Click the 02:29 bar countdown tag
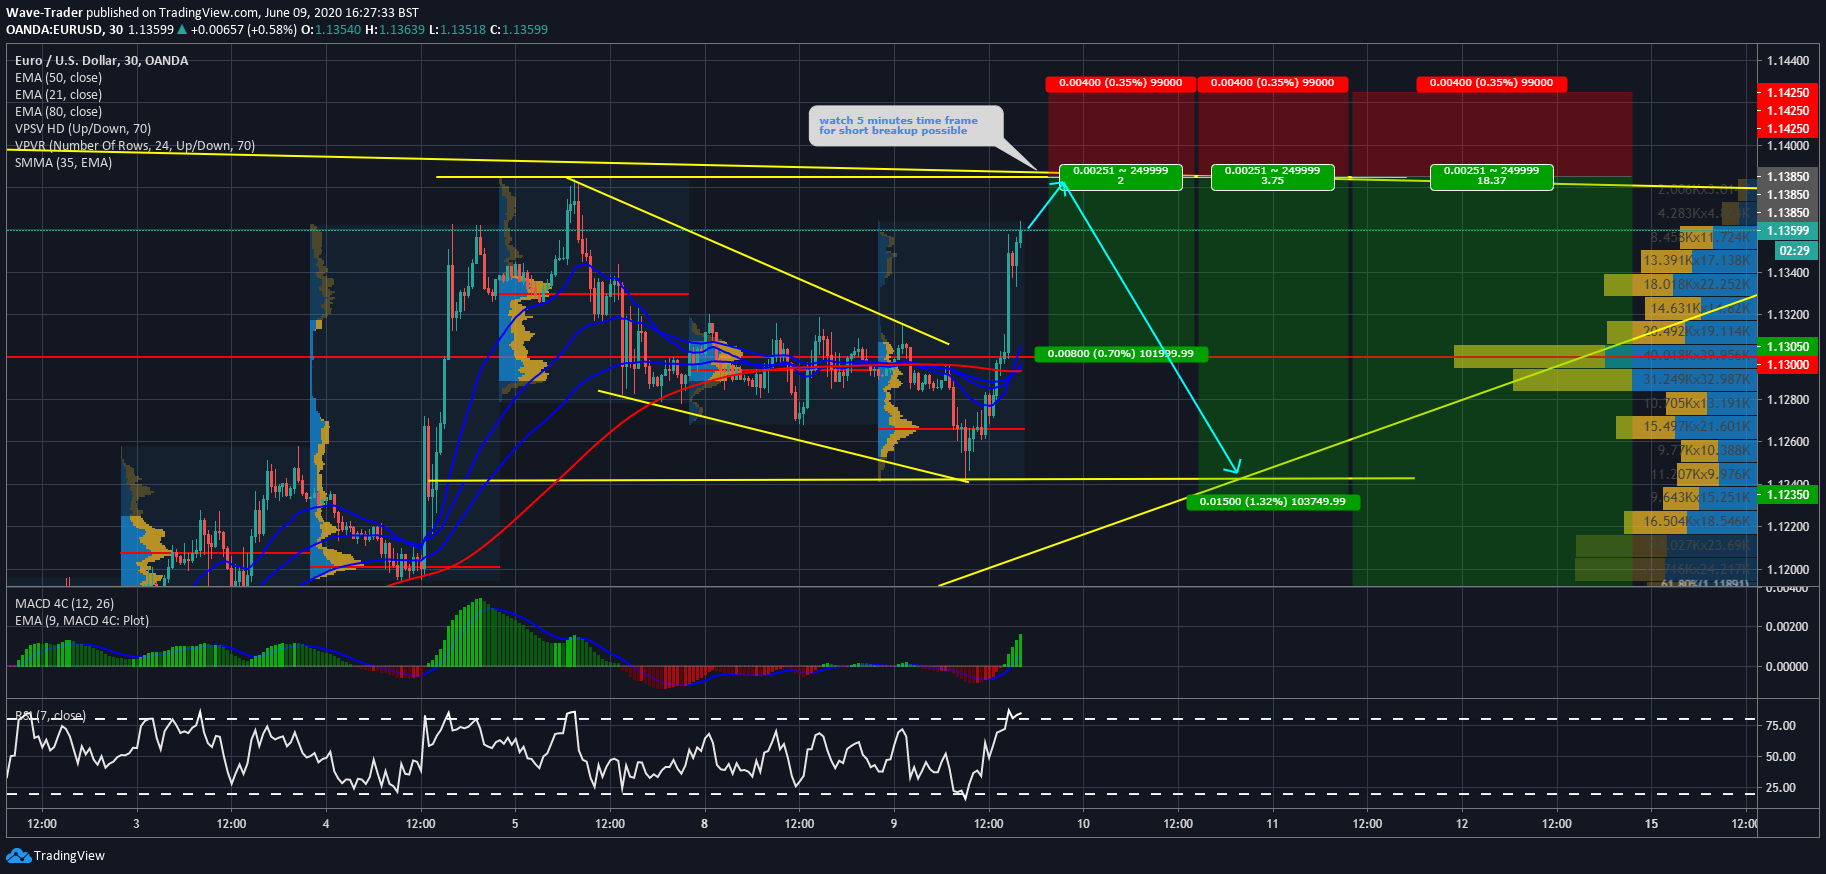This screenshot has height=874, width=1826. (1794, 251)
